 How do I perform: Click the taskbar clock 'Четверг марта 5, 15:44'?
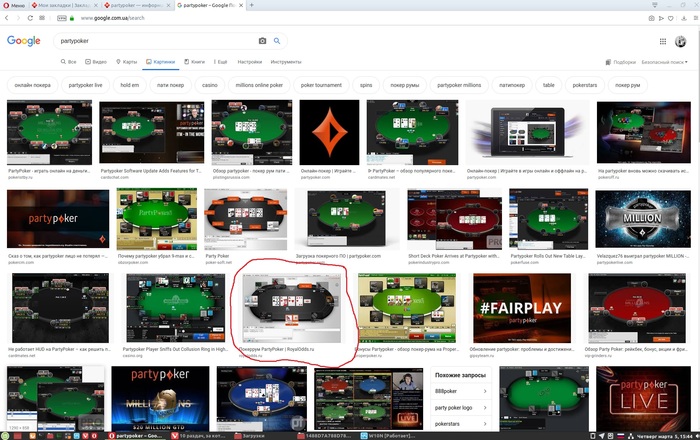[x=665, y=436]
